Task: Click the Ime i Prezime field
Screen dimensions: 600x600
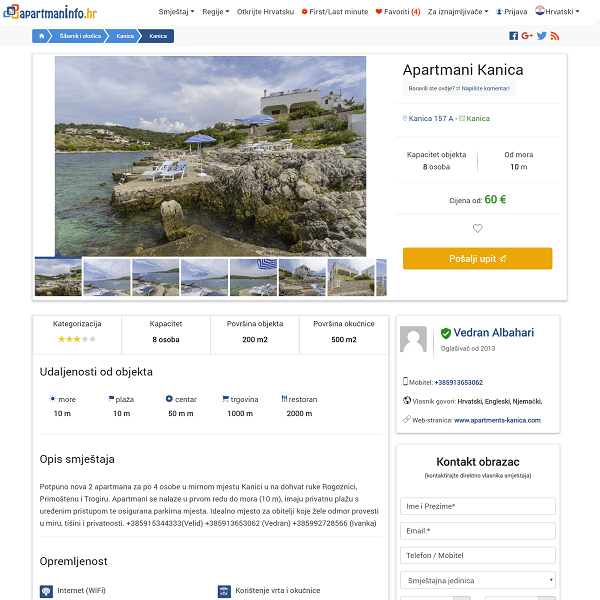Action: (x=477, y=506)
